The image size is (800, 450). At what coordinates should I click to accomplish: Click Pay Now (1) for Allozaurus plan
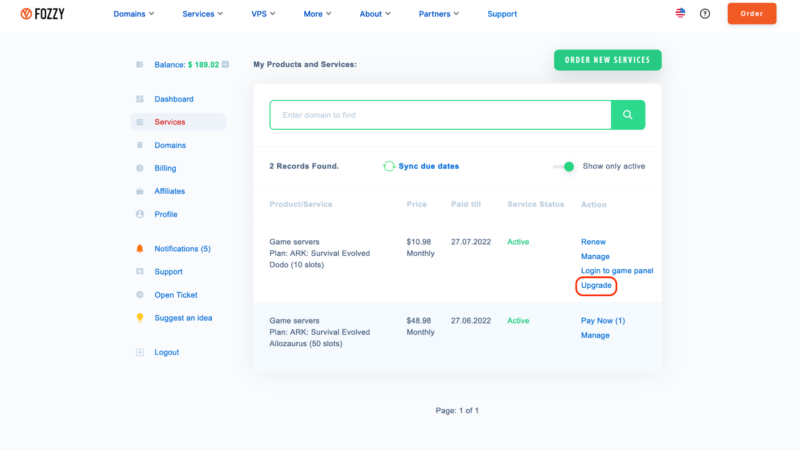603,321
